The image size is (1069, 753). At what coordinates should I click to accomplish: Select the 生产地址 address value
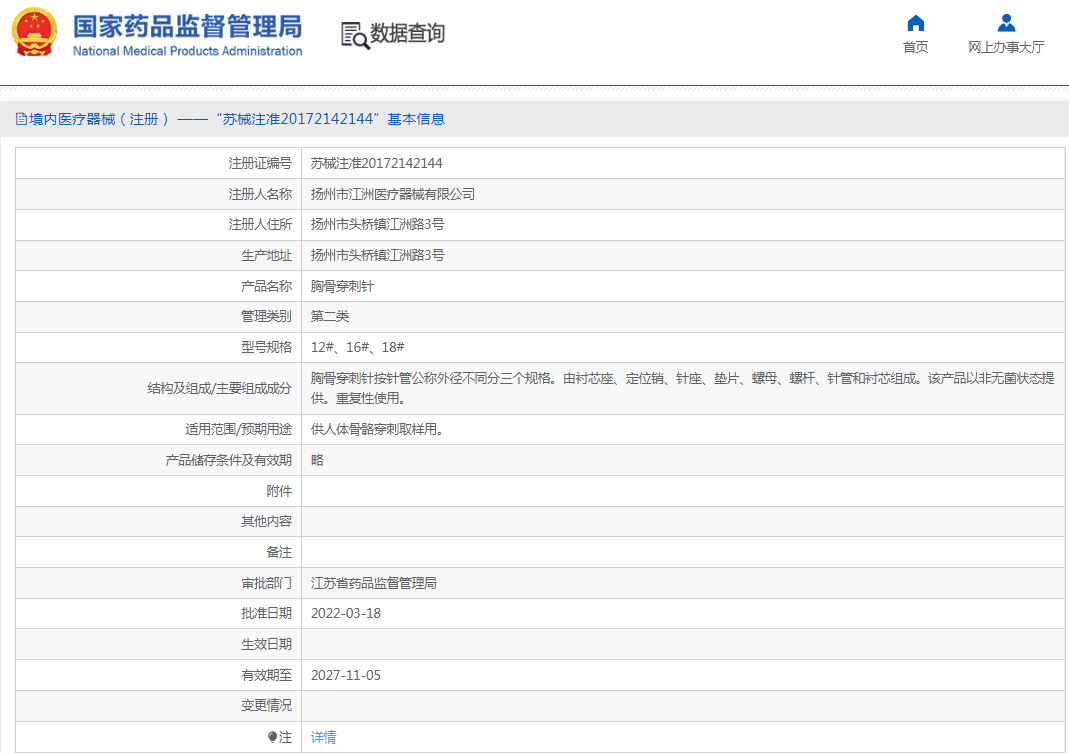pyautogui.click(x=378, y=255)
